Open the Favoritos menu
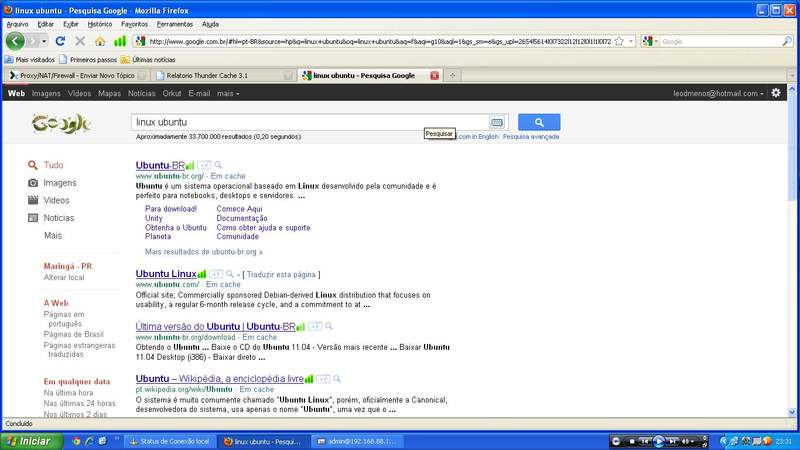The height and width of the screenshot is (450, 800). (134, 24)
